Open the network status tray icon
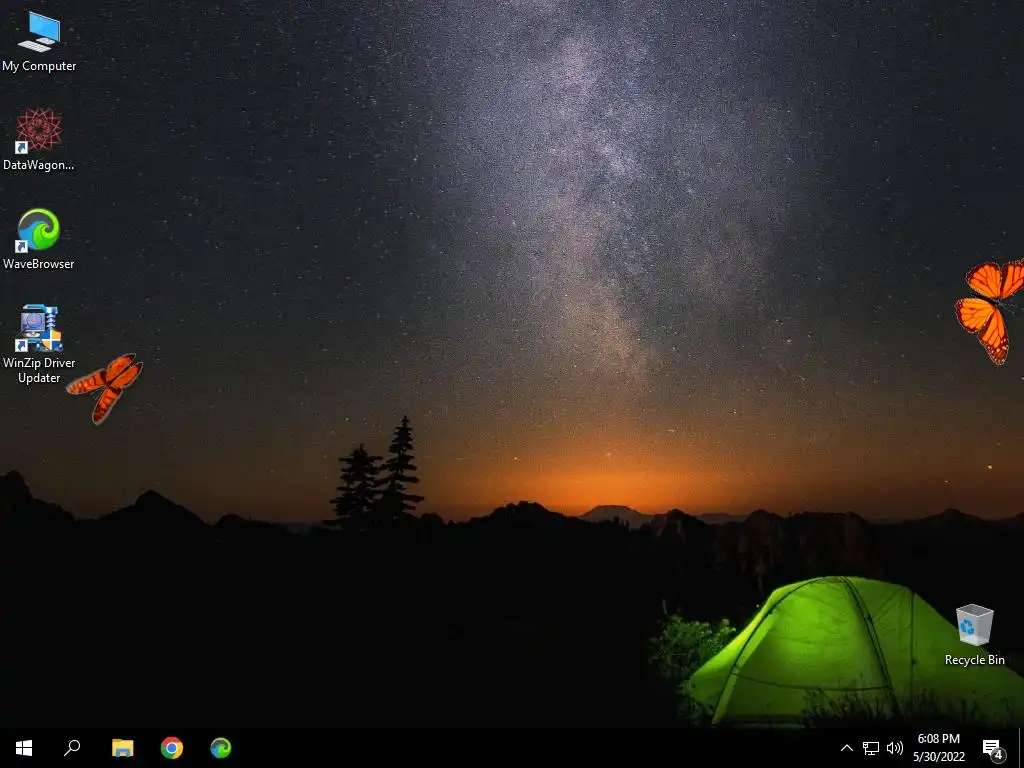The height and width of the screenshot is (768, 1024). click(x=871, y=748)
